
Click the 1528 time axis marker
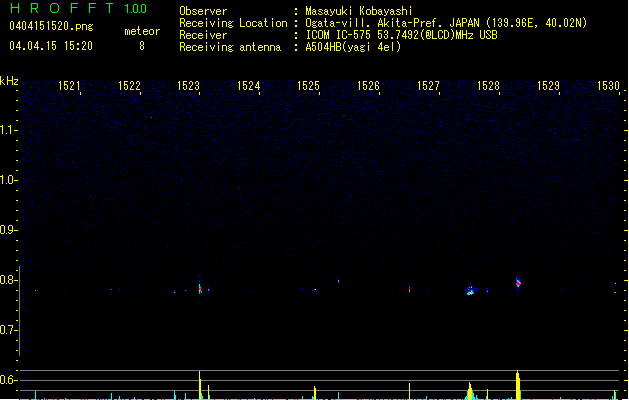pos(488,85)
